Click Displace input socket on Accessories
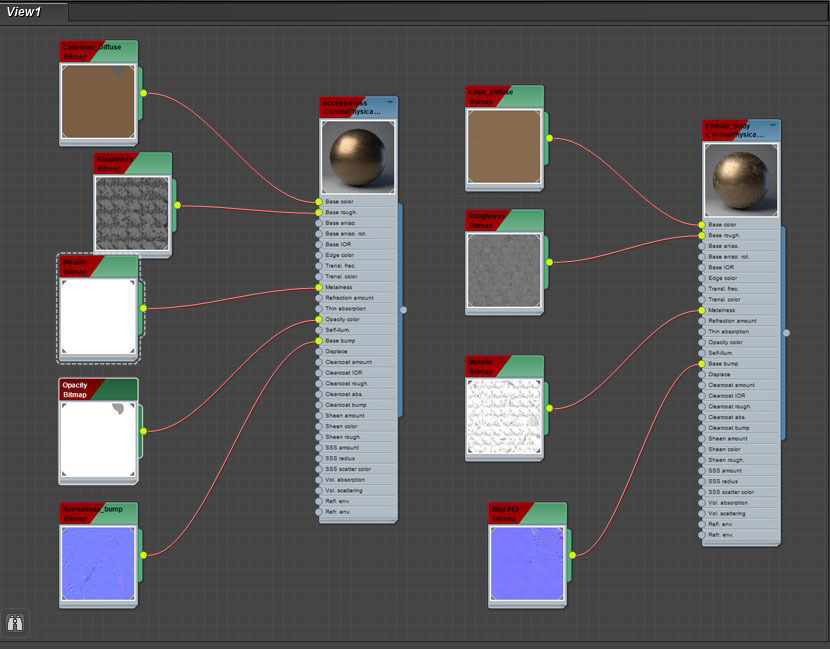830x649 pixels. coord(319,351)
